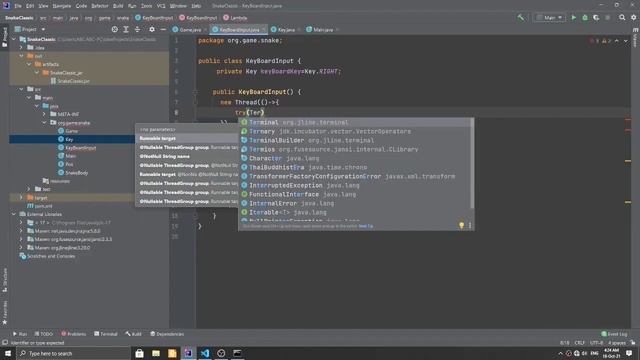Toggle the Problems tool window
The height and width of the screenshot is (360, 640).
(73, 334)
